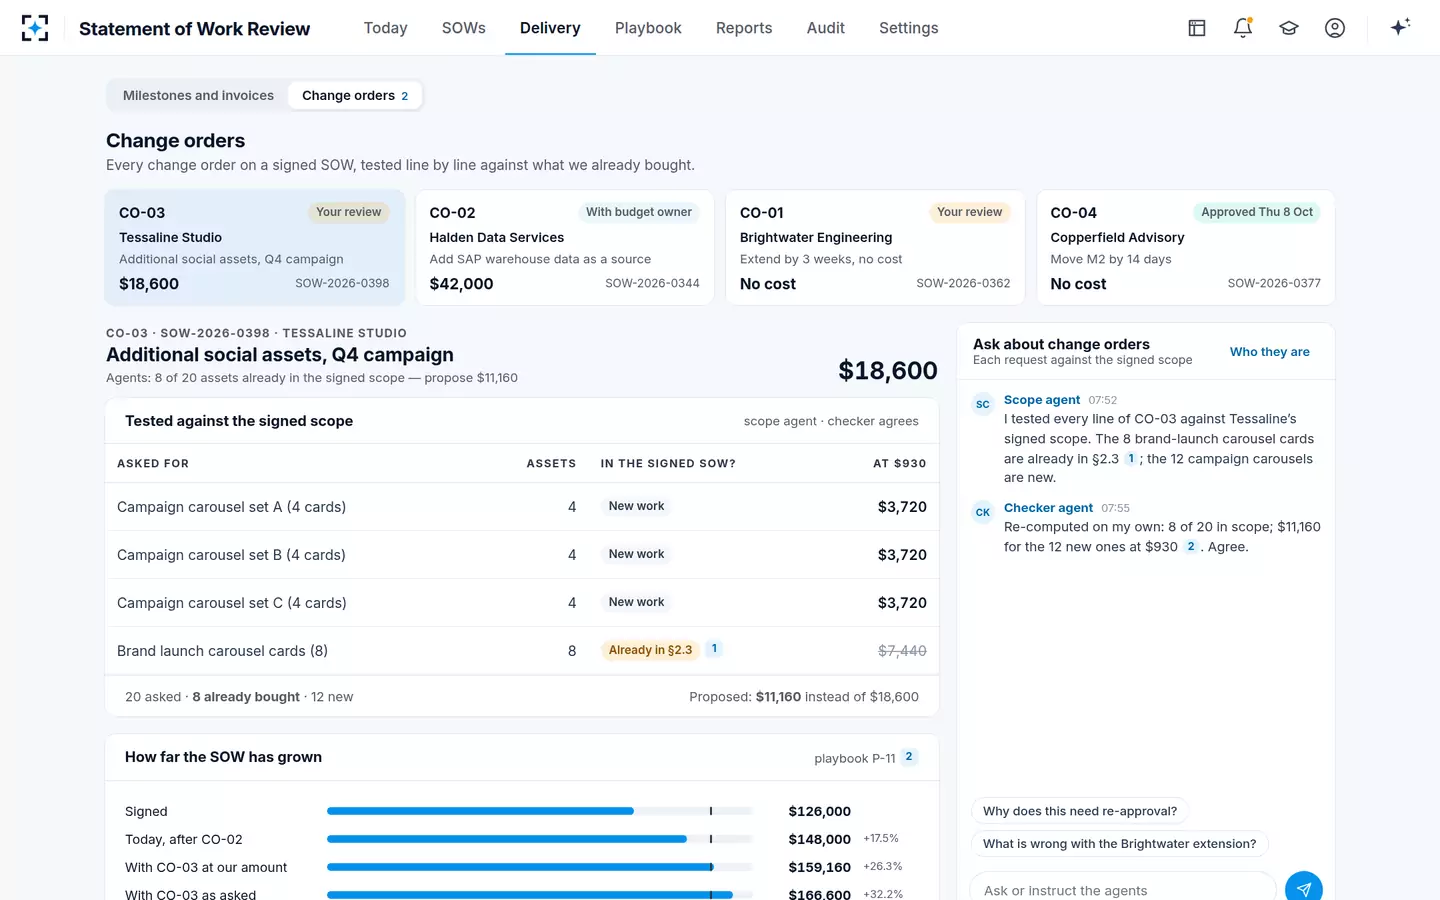Click the Who they are link

[x=1269, y=352]
